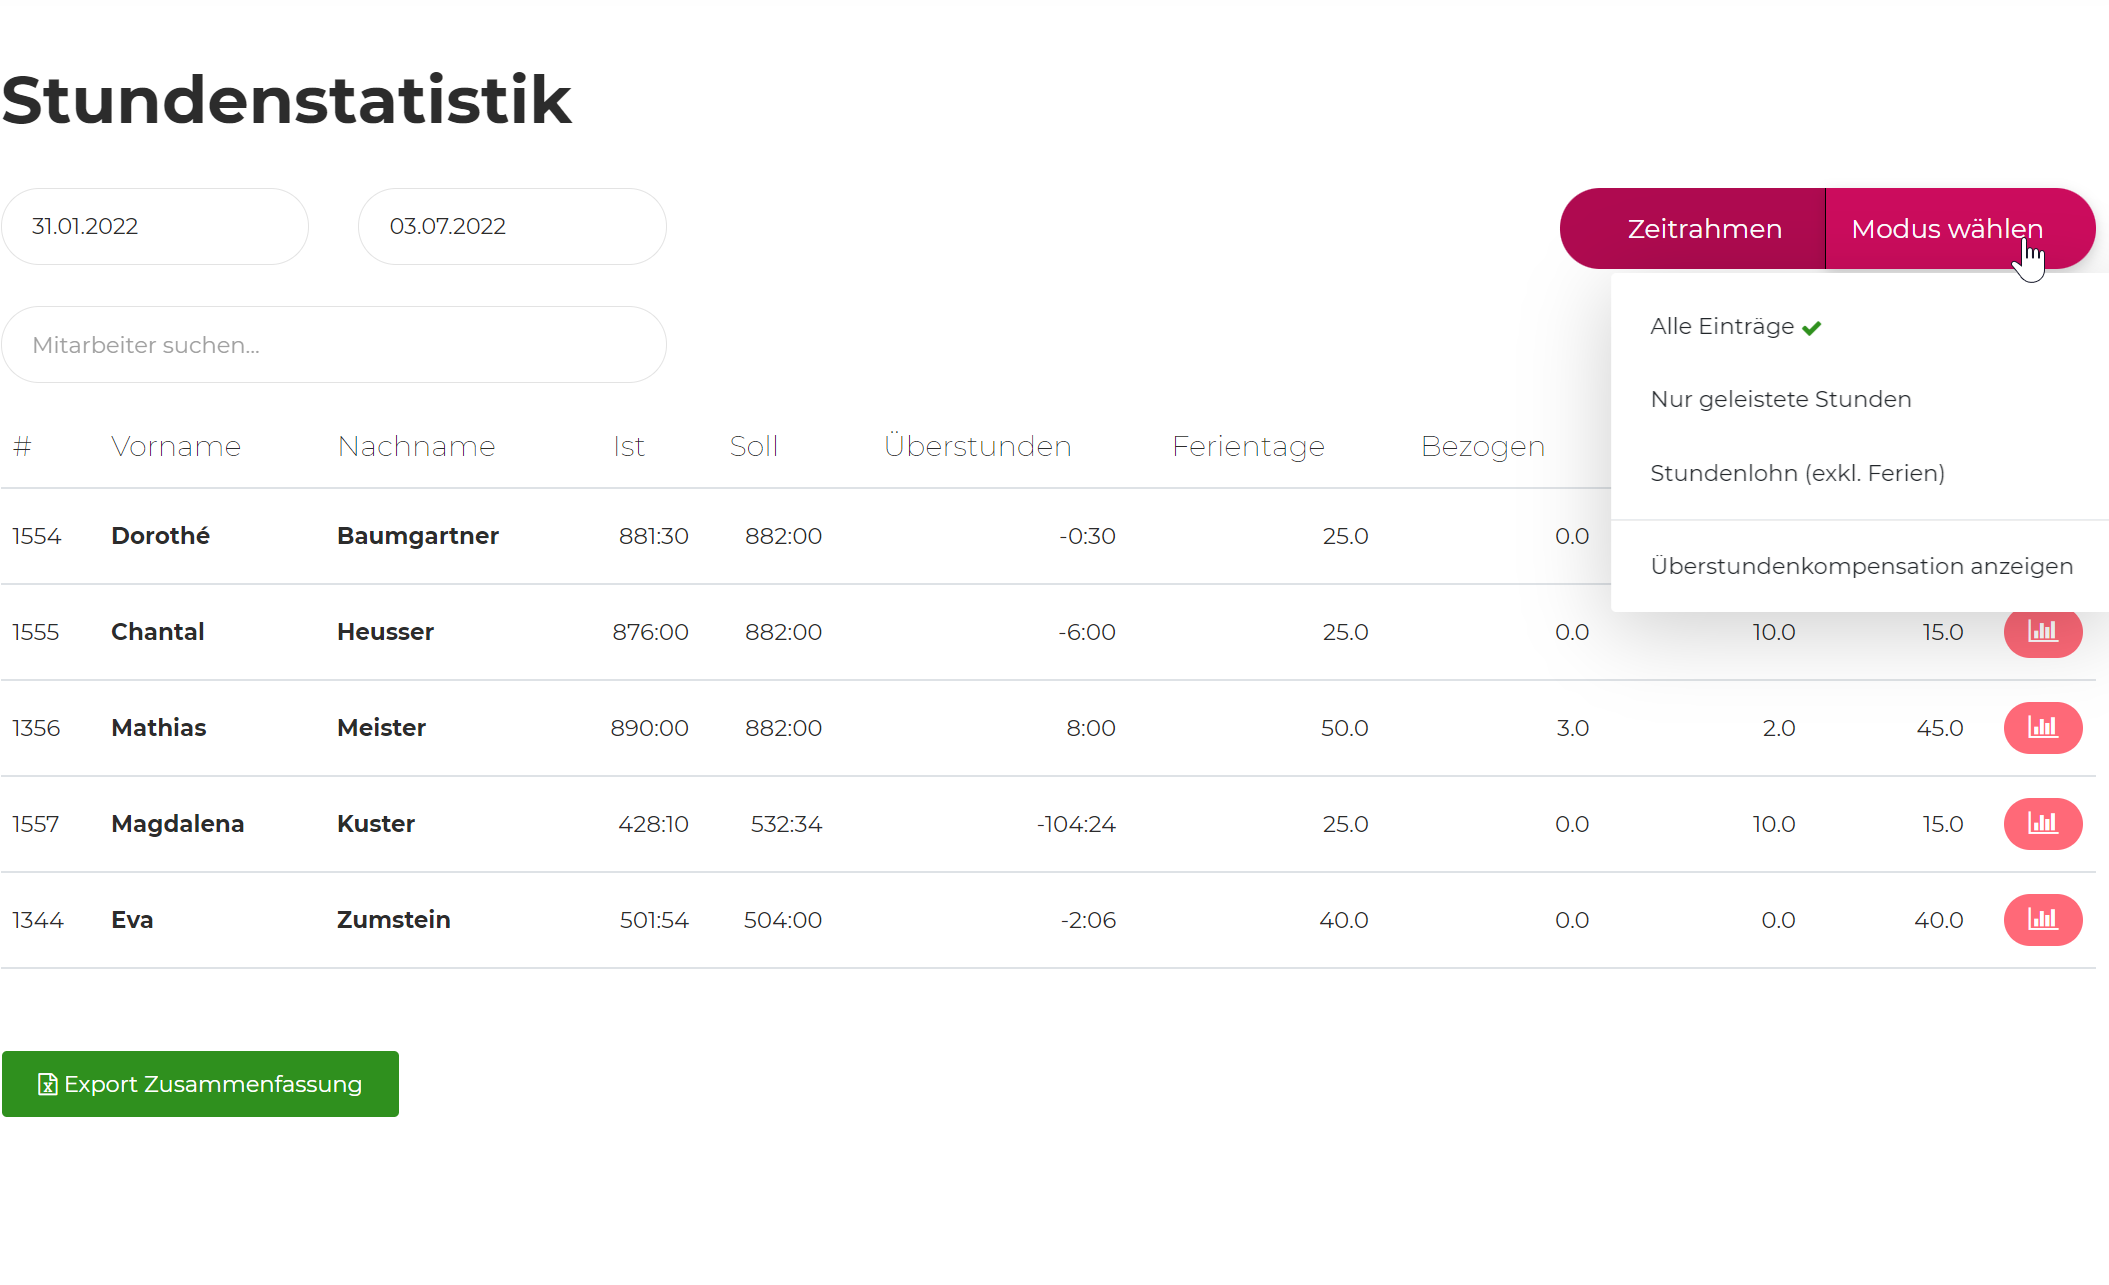
Task: Sort by the Ferientage column header
Action: point(1248,446)
